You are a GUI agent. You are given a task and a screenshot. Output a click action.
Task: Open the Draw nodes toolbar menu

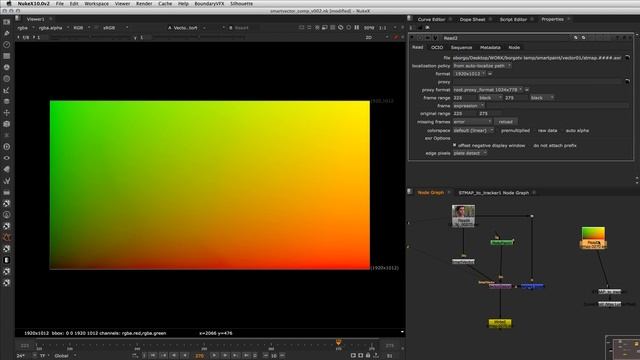[7, 33]
